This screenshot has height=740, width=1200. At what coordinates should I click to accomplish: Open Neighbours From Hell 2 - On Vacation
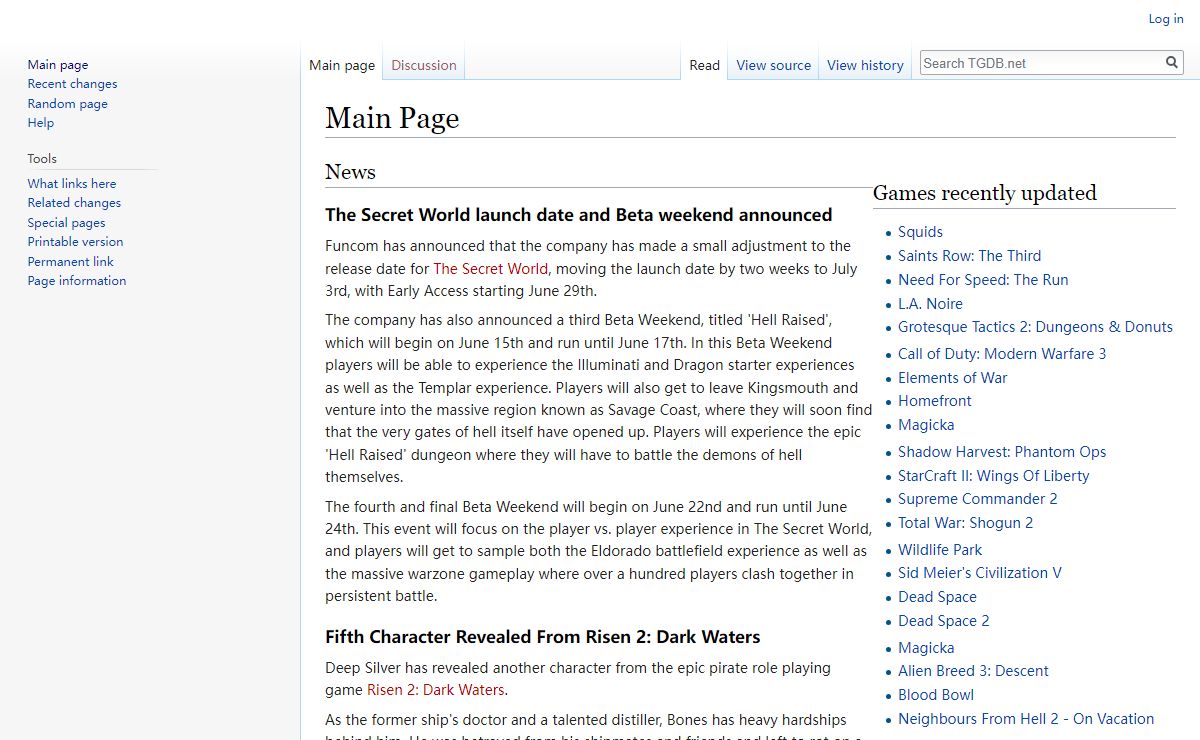[1026, 719]
